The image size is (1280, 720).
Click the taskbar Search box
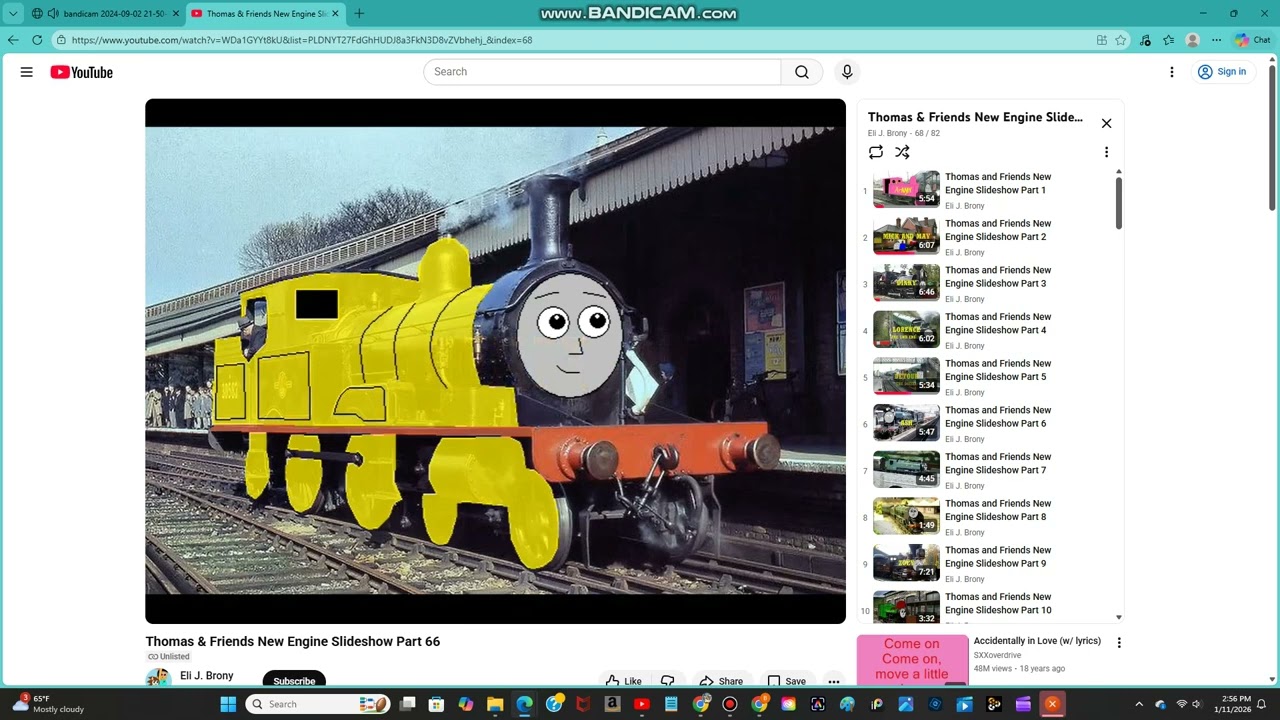click(318, 704)
